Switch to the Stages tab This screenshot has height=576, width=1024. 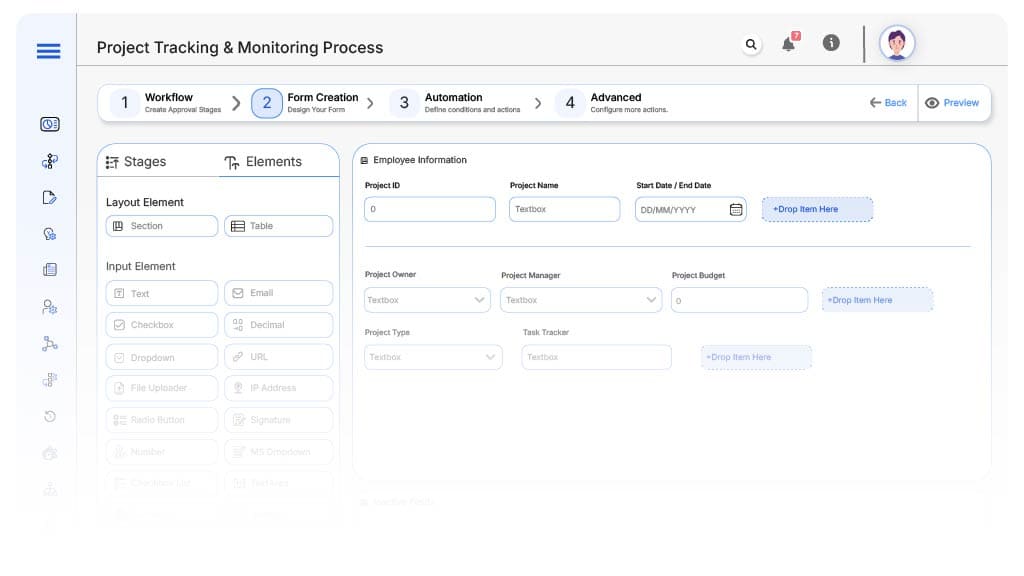(136, 162)
